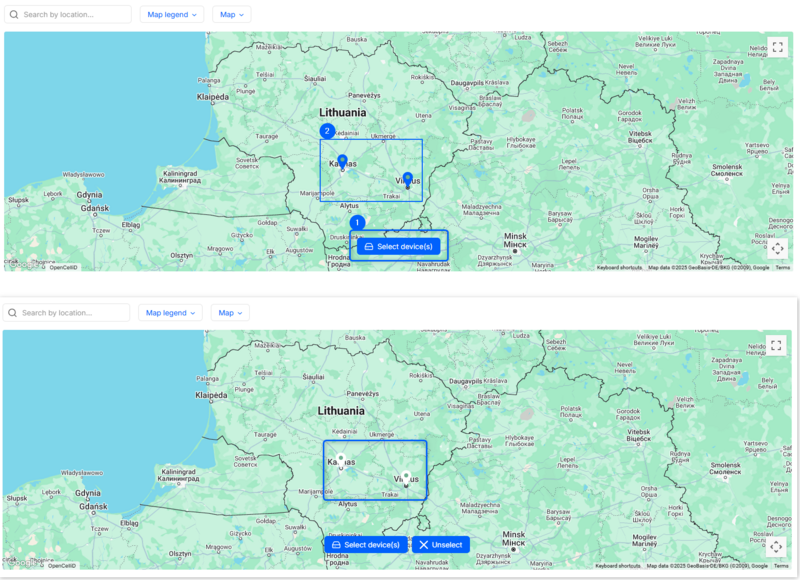The width and height of the screenshot is (800, 580).
Task: Expand Map legend dropdown on the lower map
Action: tap(170, 312)
